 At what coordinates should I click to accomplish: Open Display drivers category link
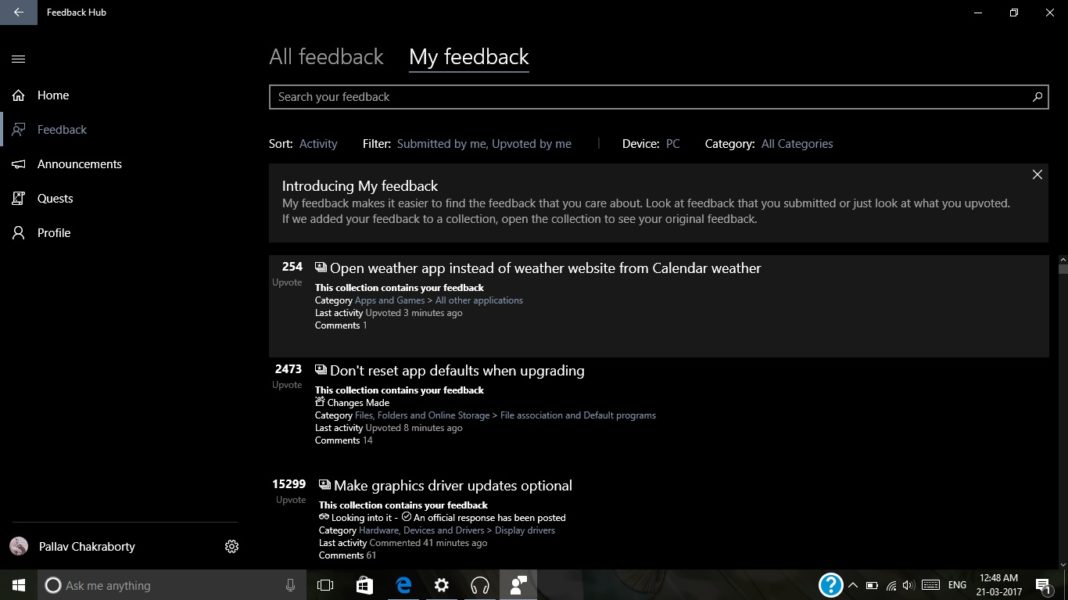coord(524,530)
